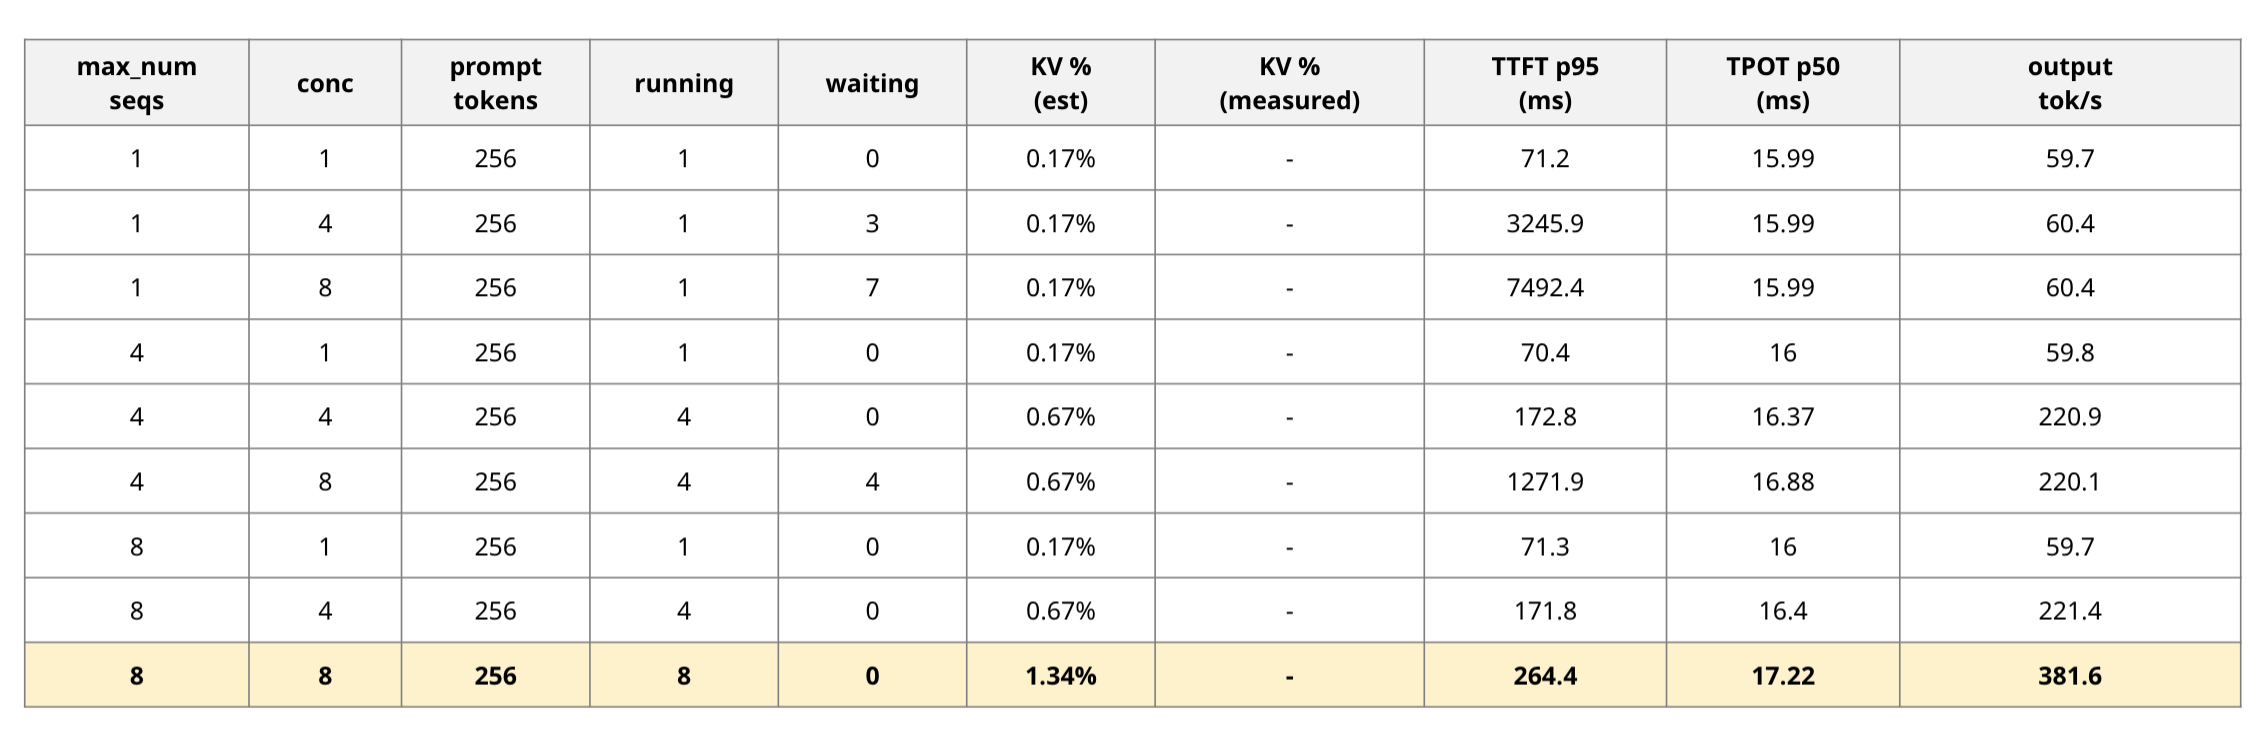Click the highlighted 1.34% KV cell
Image resolution: width=2256 pixels, height=740 pixels.
point(1061,676)
